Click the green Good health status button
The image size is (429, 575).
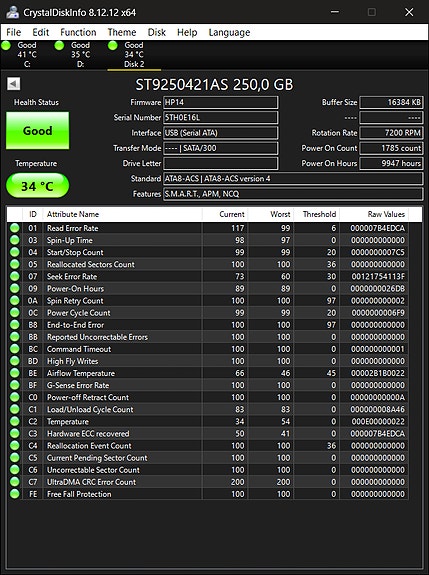37,131
